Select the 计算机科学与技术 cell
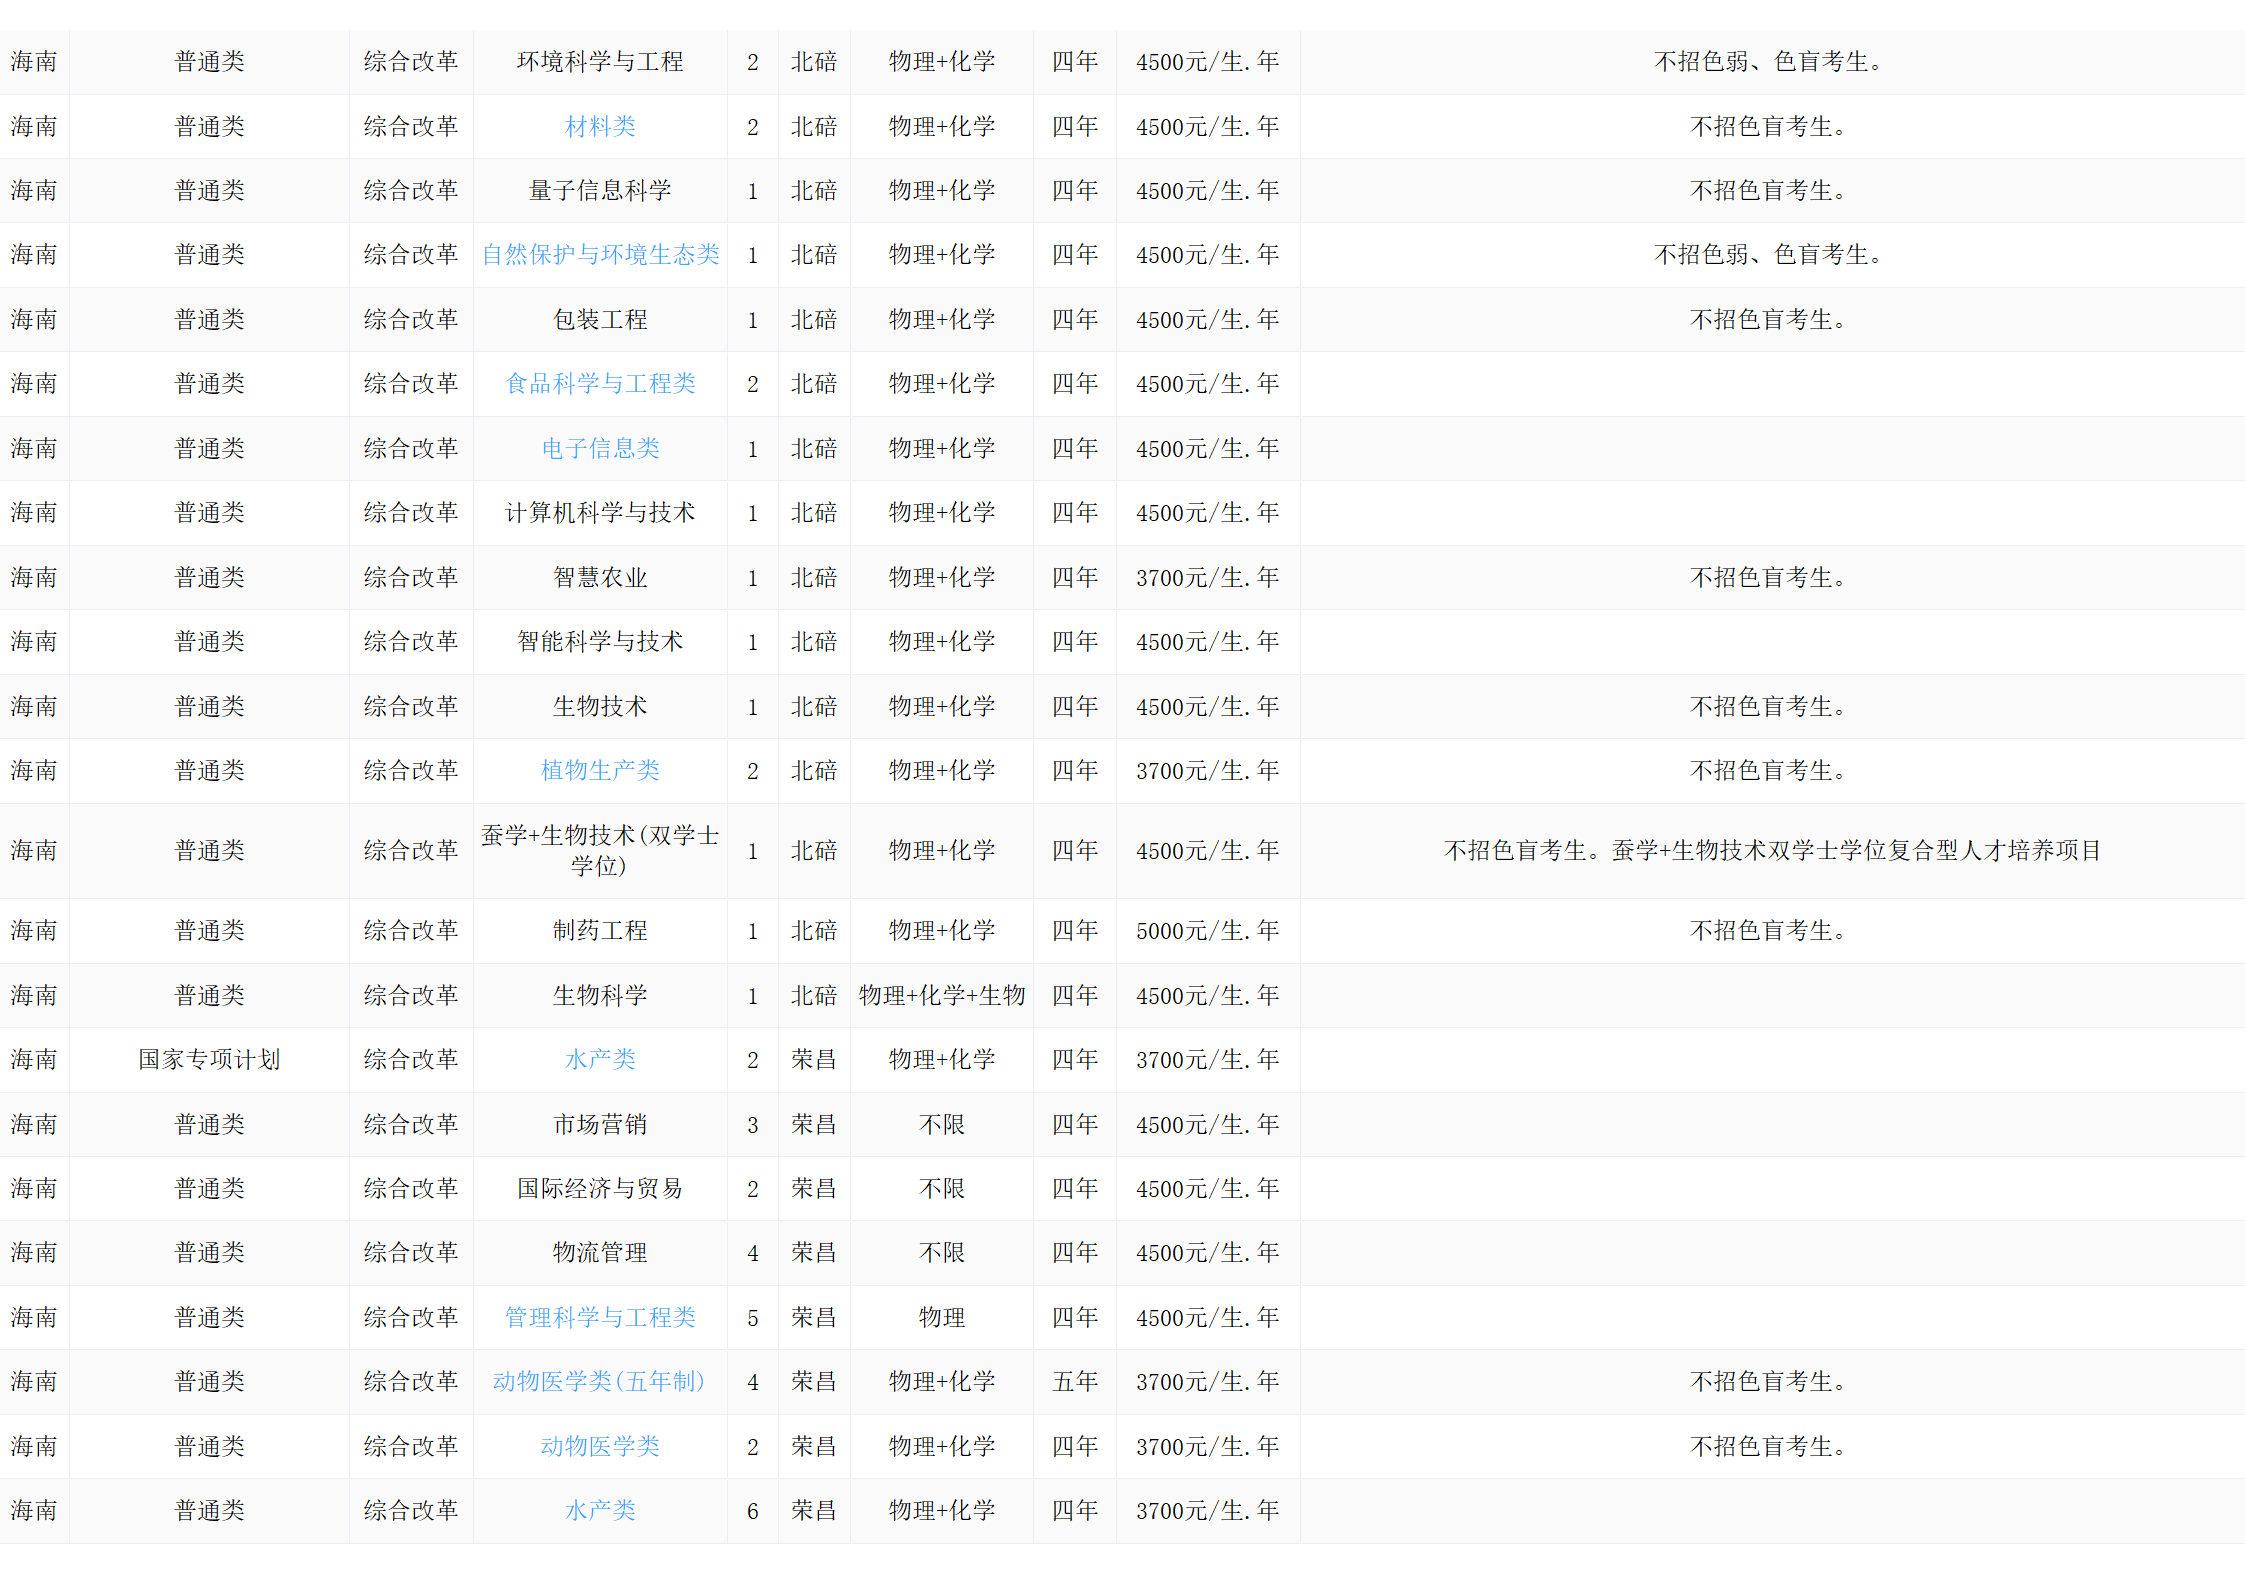Viewport: 2245px width, 1587px height. tap(600, 513)
